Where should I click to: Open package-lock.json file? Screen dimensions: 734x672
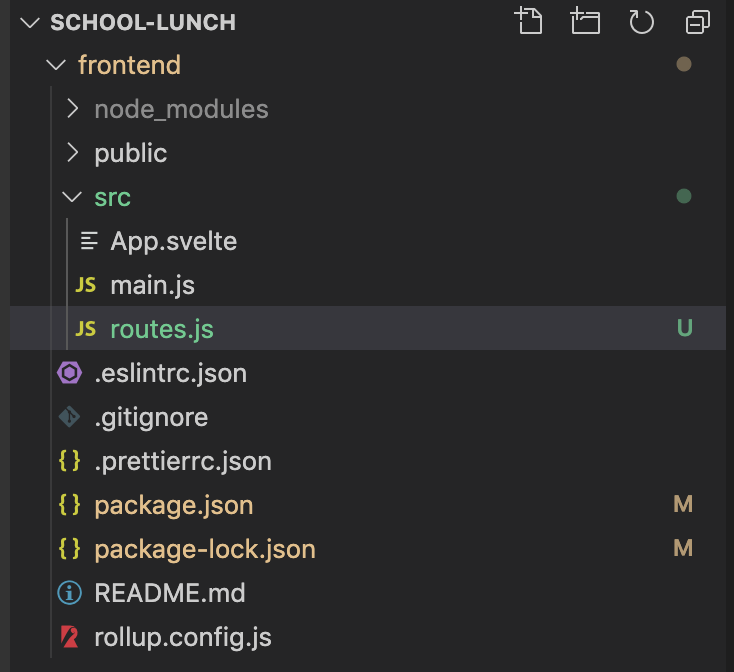point(204,550)
